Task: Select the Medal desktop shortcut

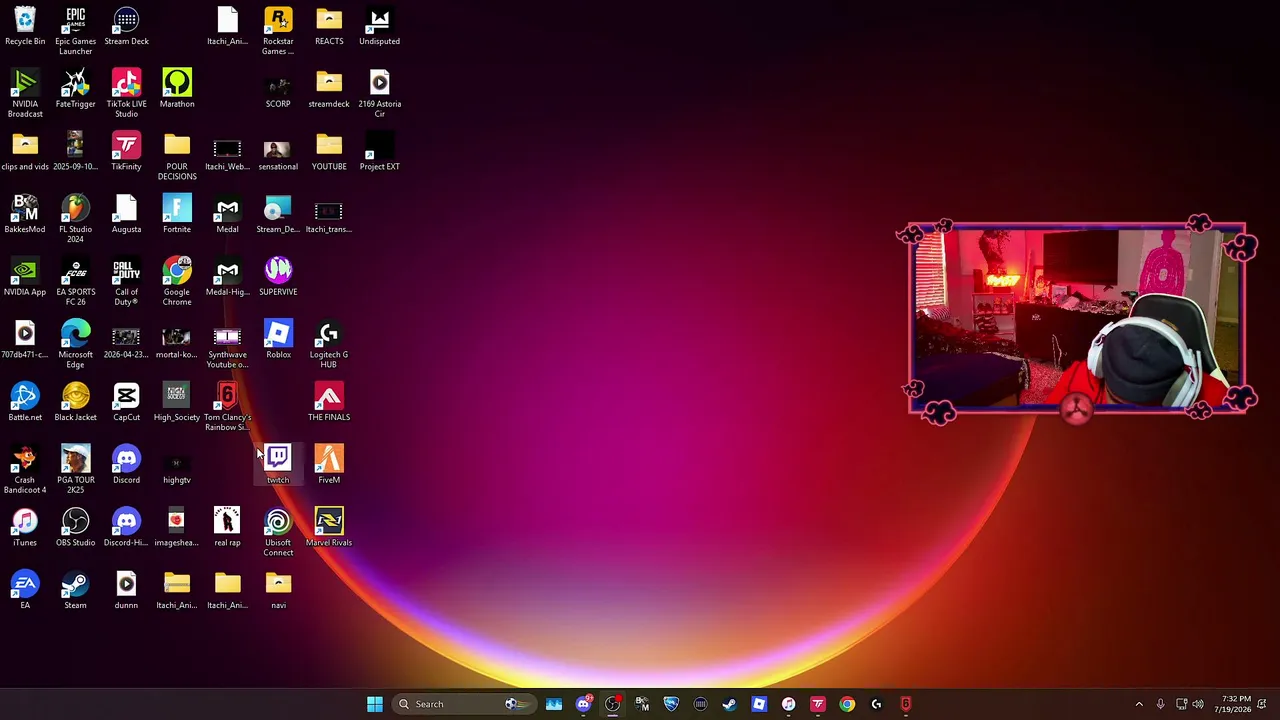Action: click(x=227, y=215)
